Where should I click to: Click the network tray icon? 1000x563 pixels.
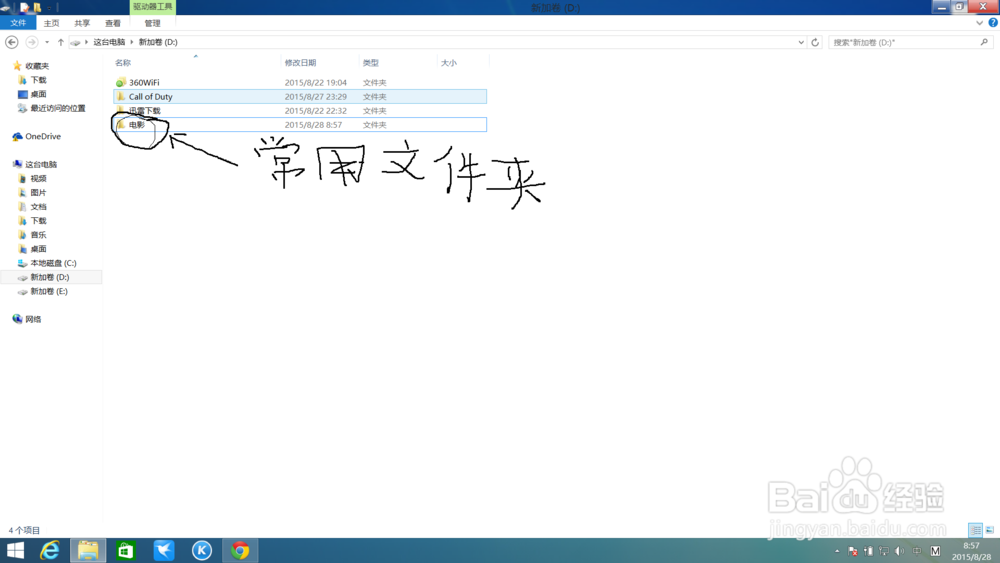(x=883, y=551)
